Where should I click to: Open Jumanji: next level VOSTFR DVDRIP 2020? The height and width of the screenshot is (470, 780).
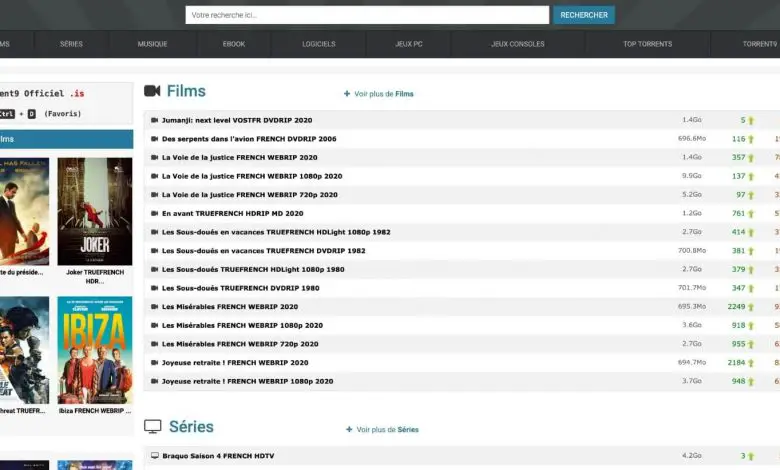tap(237, 120)
